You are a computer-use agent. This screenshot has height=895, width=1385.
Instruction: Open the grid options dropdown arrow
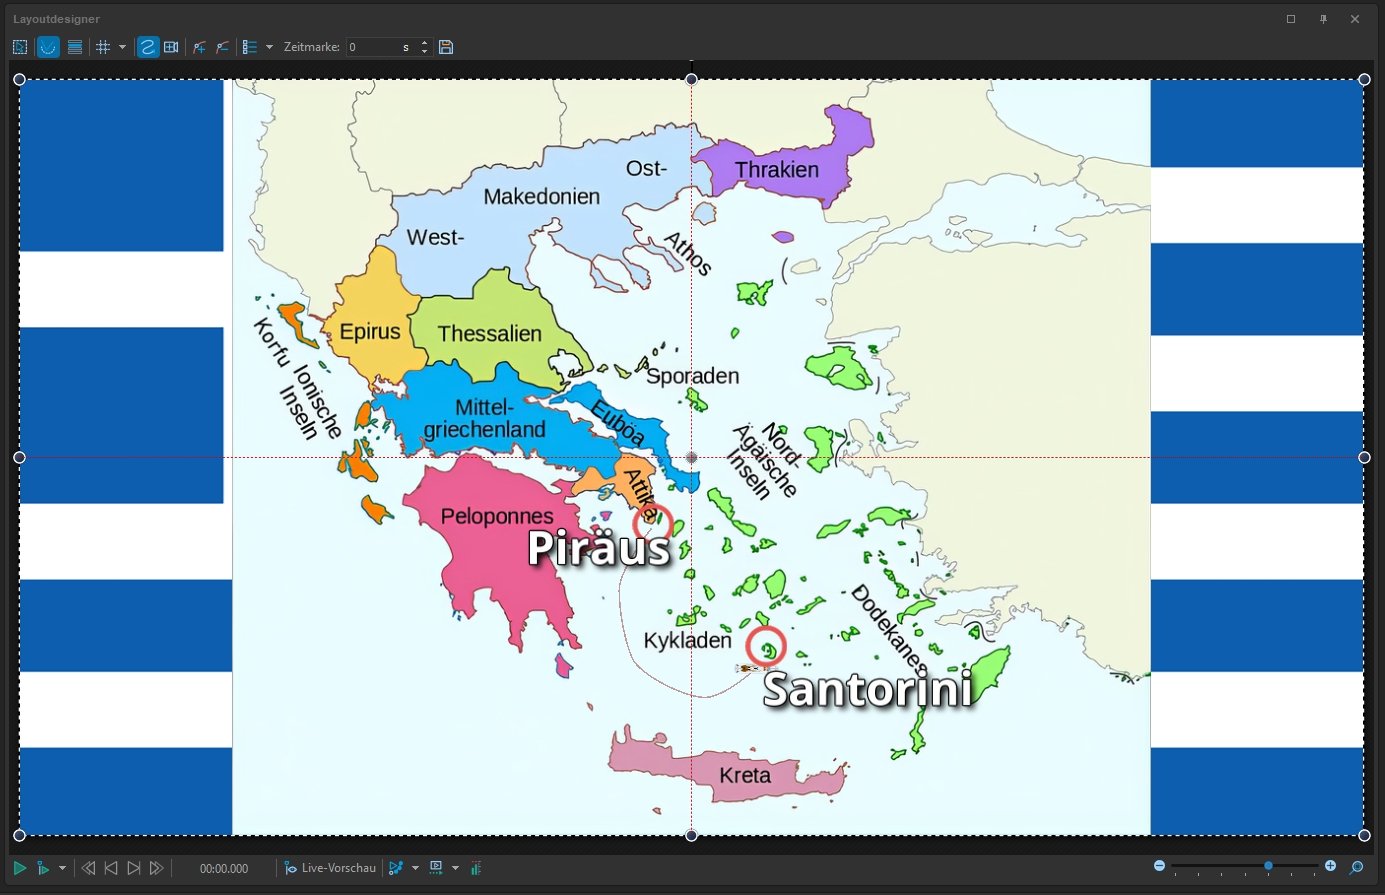123,47
